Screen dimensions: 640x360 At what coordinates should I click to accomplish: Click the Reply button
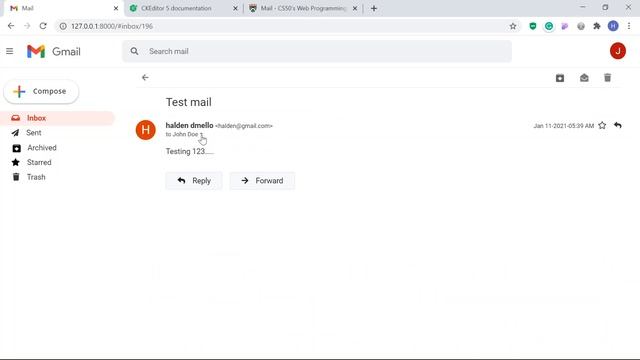[194, 181]
